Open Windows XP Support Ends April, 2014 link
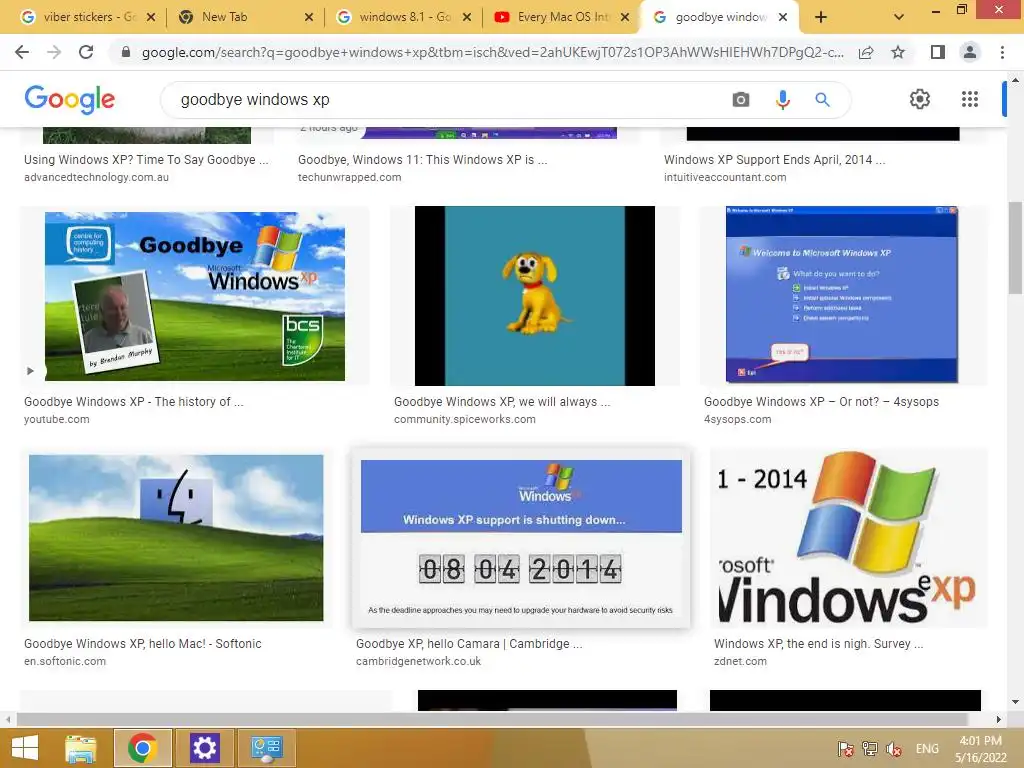Image resolution: width=1024 pixels, height=768 pixels. pos(775,160)
